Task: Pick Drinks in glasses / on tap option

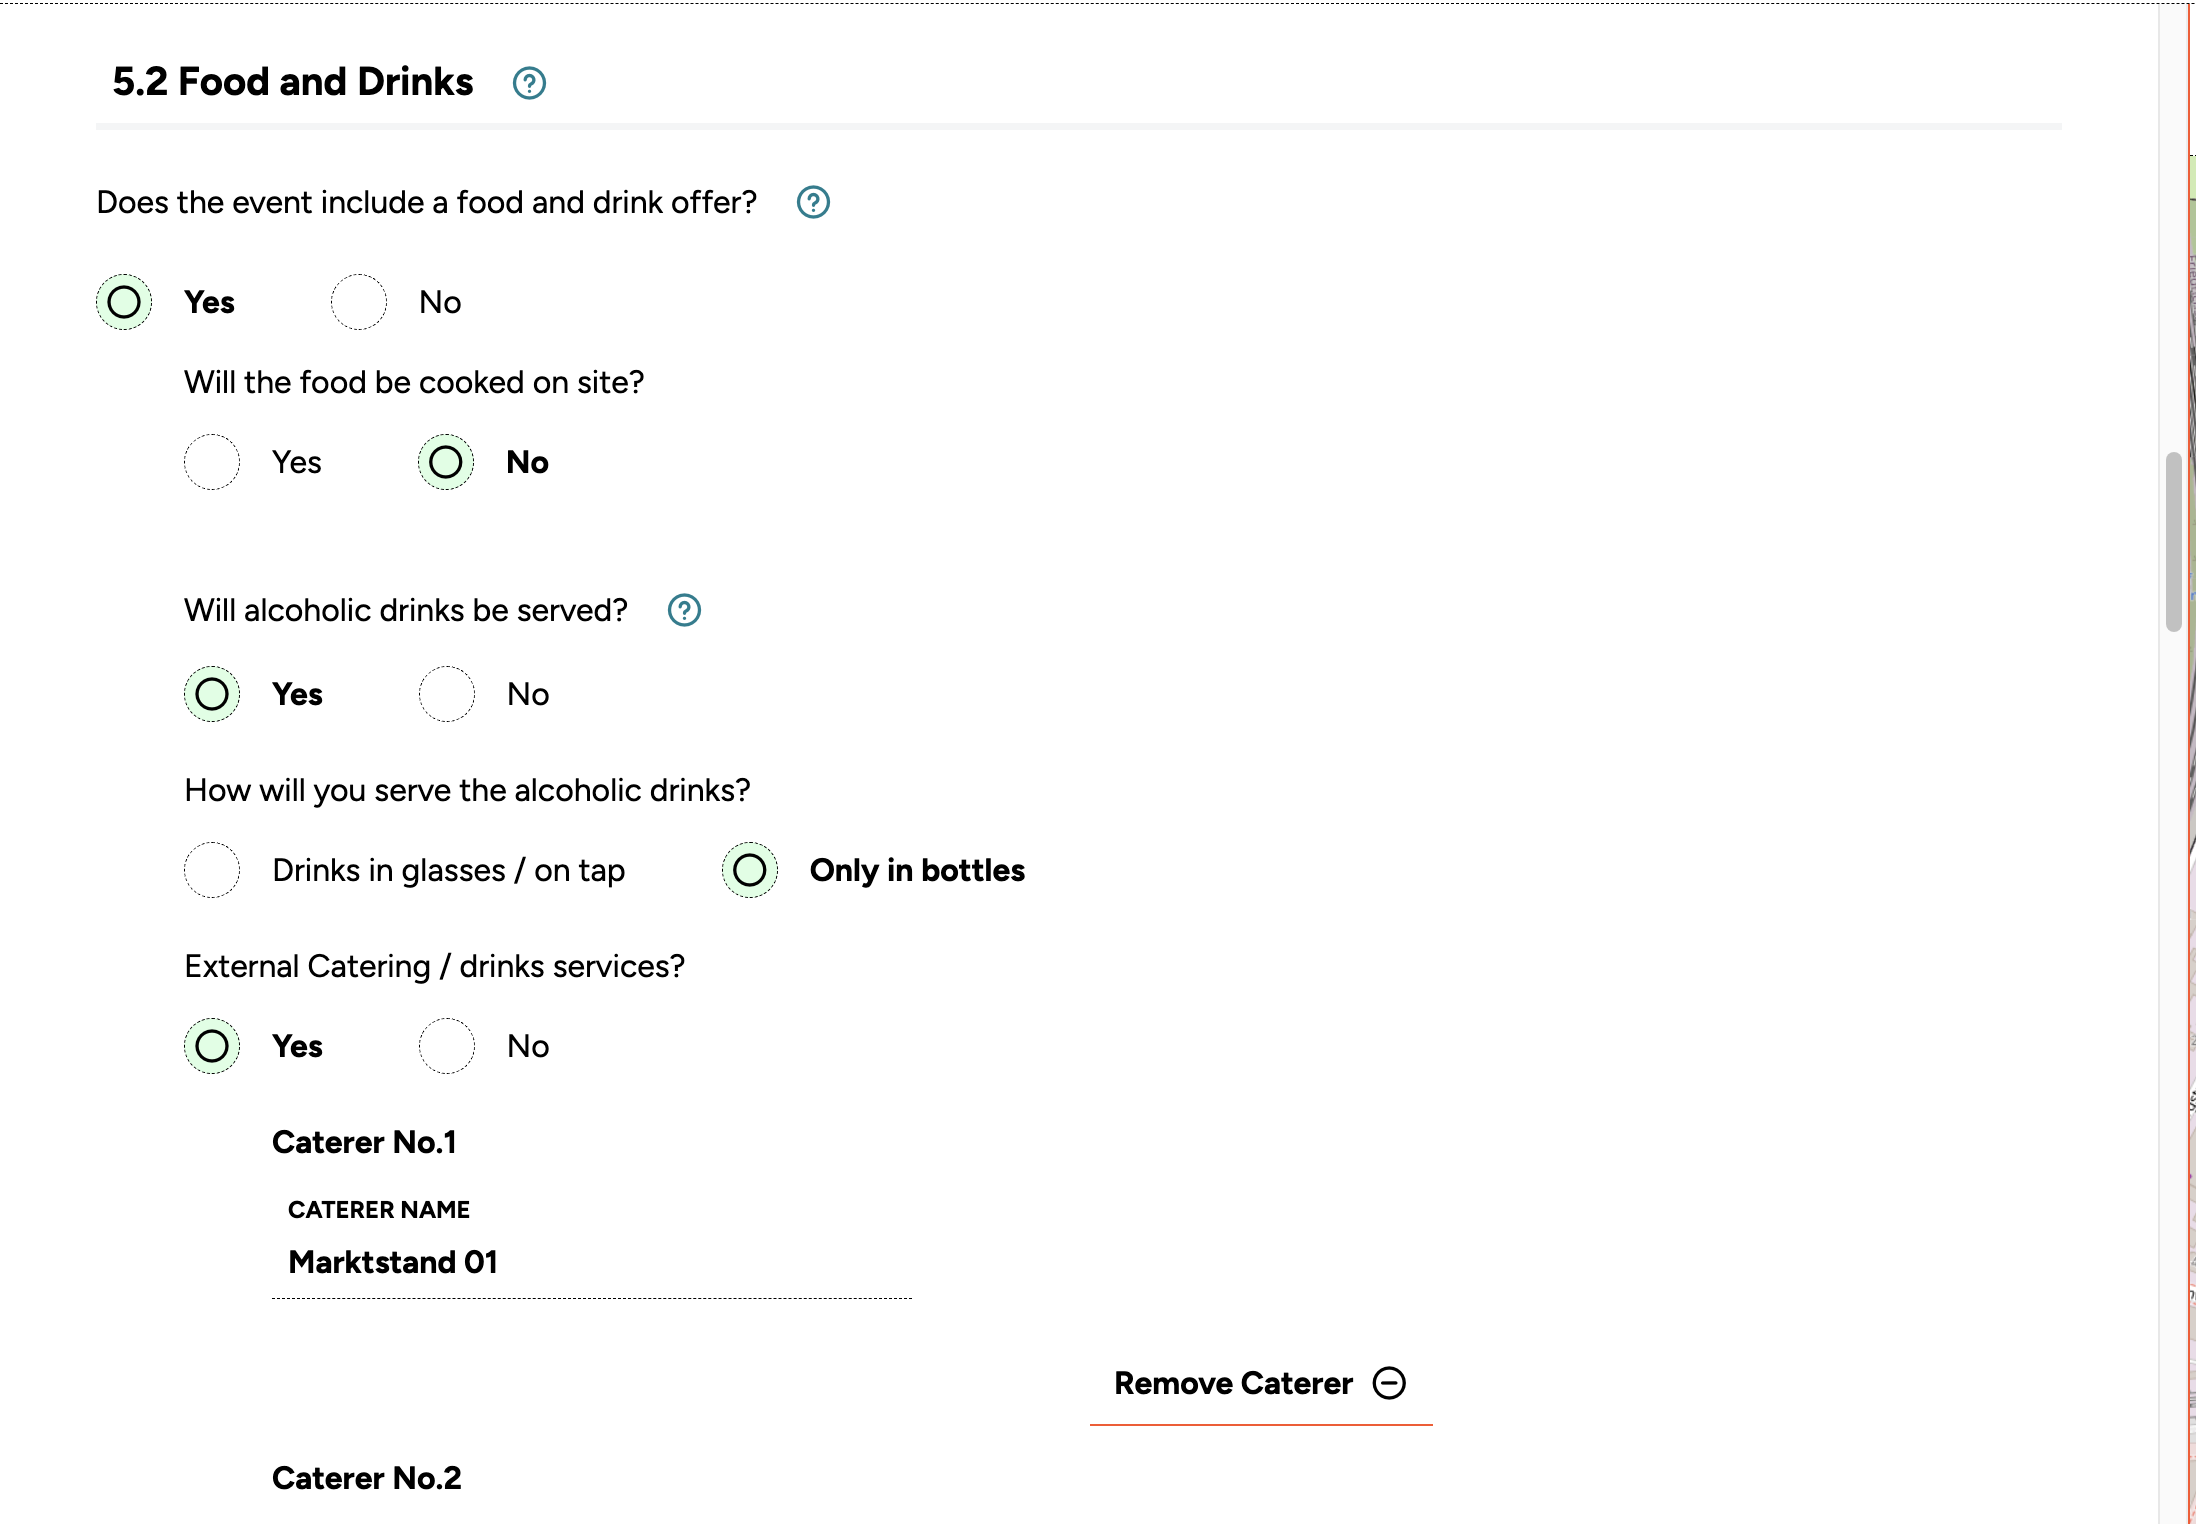Action: (x=212, y=870)
